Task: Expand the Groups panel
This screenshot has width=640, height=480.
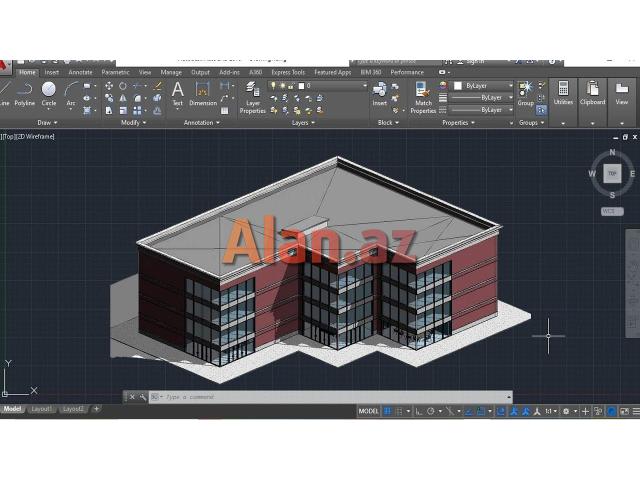Action: tap(531, 122)
